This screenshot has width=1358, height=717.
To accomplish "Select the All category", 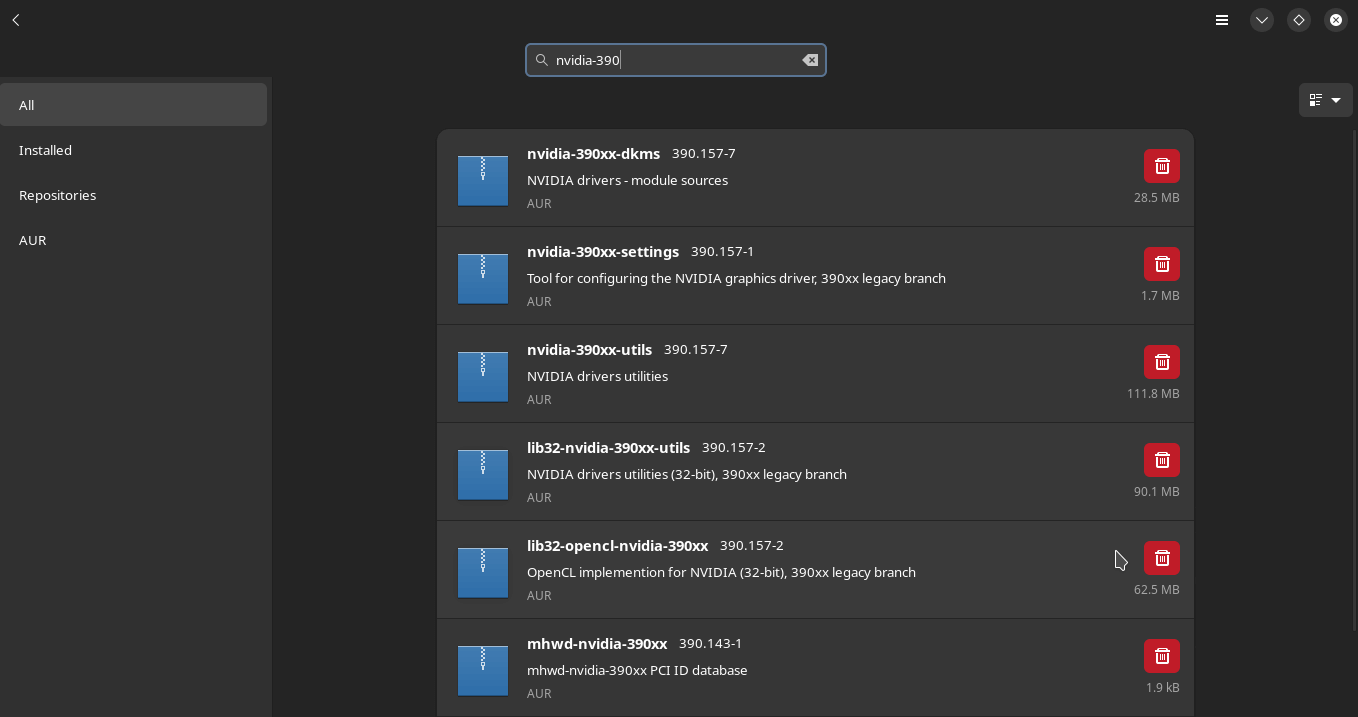I will 133,105.
